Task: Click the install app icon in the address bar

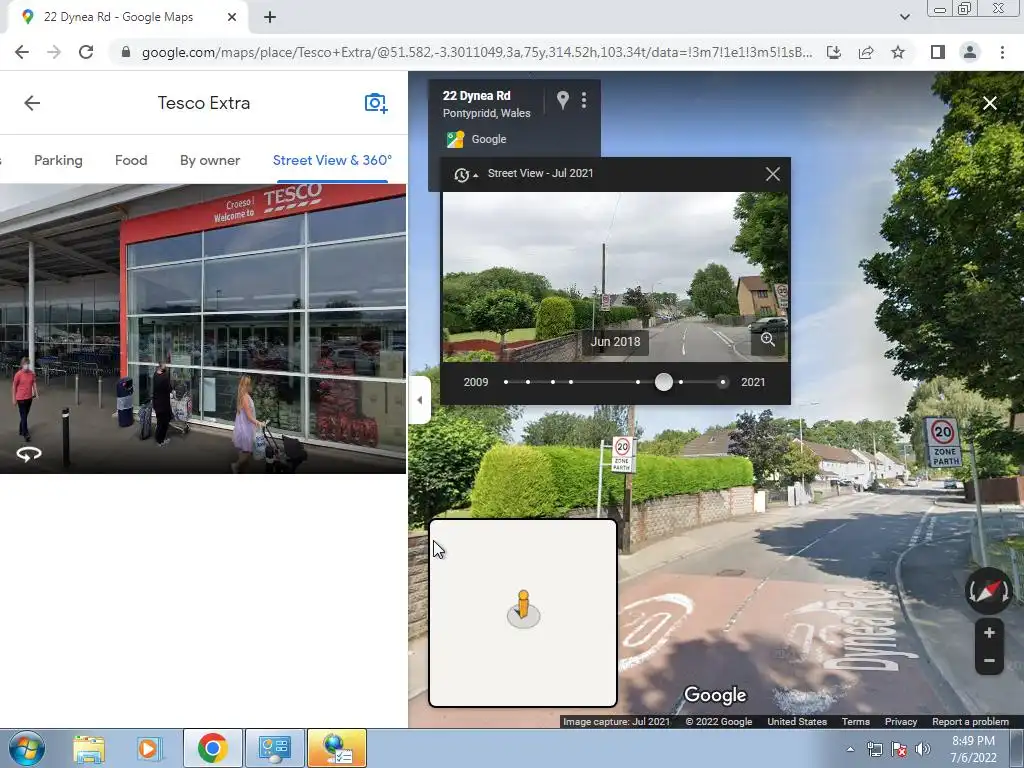Action: pyautogui.click(x=834, y=52)
